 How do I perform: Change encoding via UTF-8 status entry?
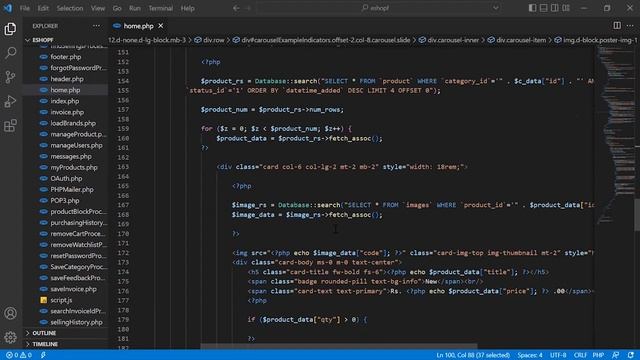point(558,355)
